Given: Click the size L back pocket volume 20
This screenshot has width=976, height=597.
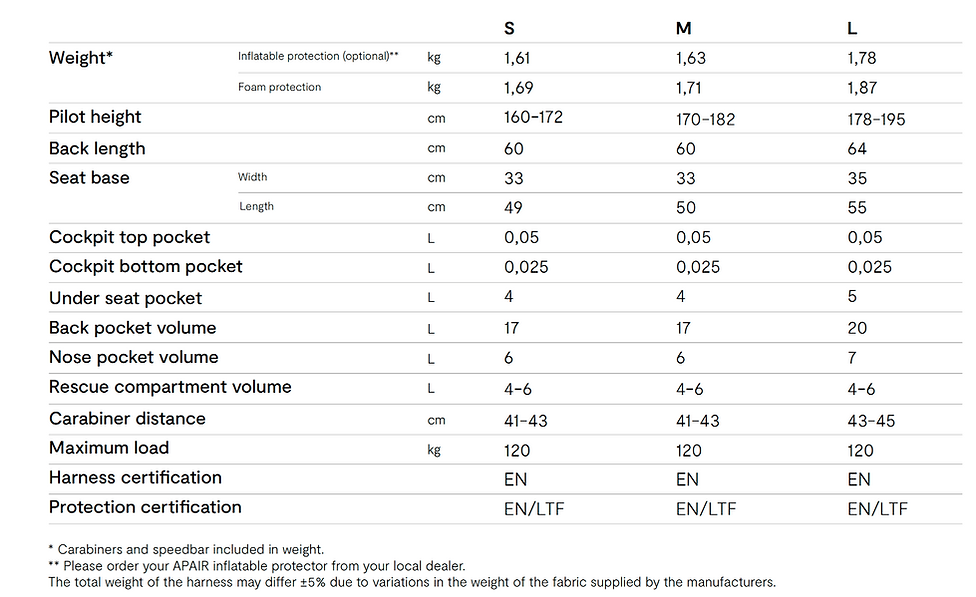Looking at the screenshot, I should [x=857, y=328].
